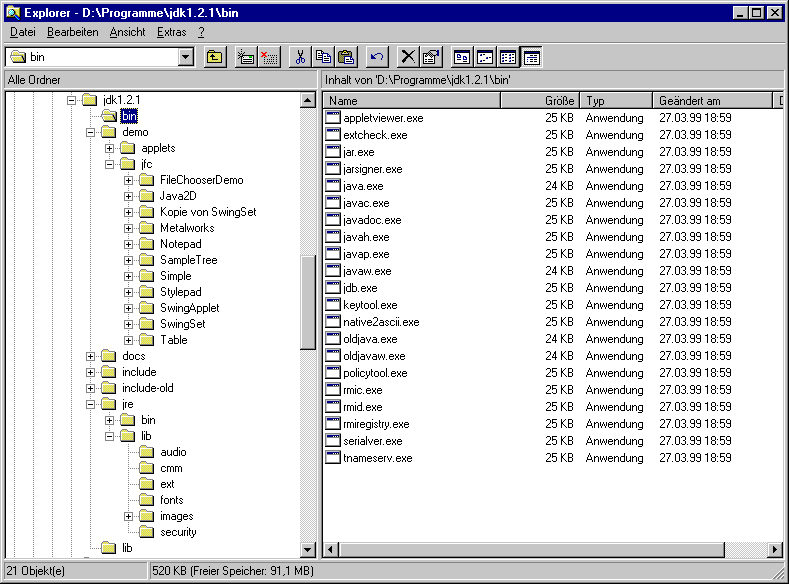The height and width of the screenshot is (584, 789).
Task: Open Properties via toolbar icon
Action: click(x=431, y=57)
